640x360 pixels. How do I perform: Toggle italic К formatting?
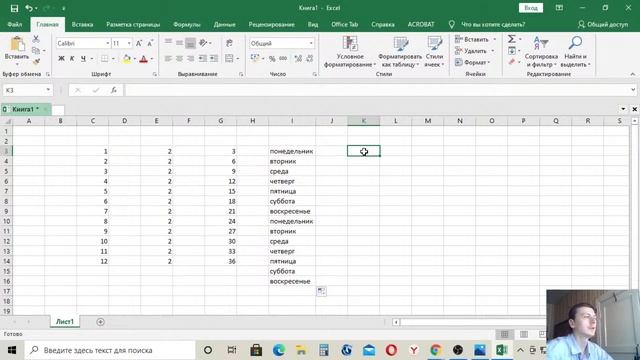pos(72,59)
